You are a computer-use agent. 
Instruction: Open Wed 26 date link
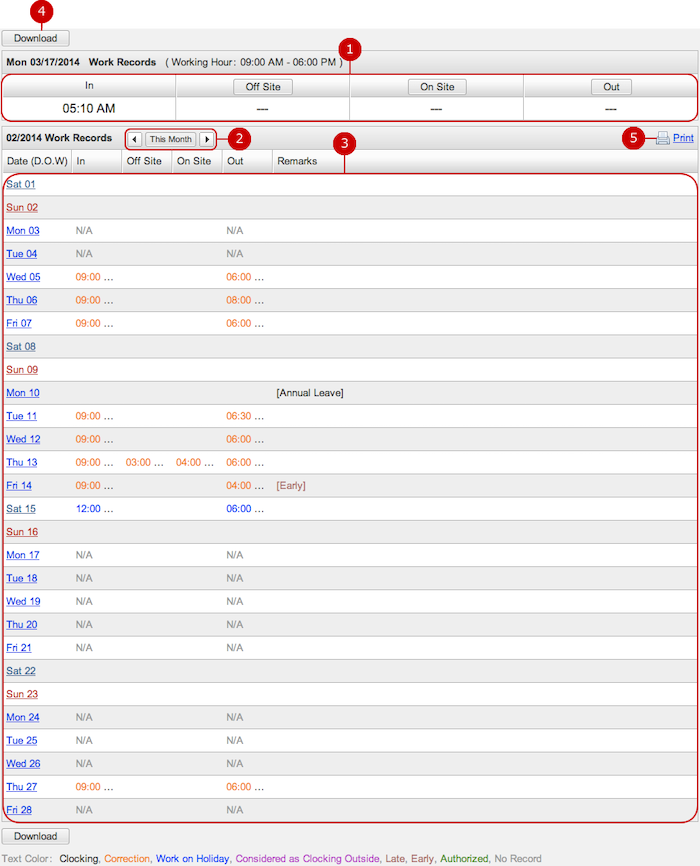[x=23, y=764]
